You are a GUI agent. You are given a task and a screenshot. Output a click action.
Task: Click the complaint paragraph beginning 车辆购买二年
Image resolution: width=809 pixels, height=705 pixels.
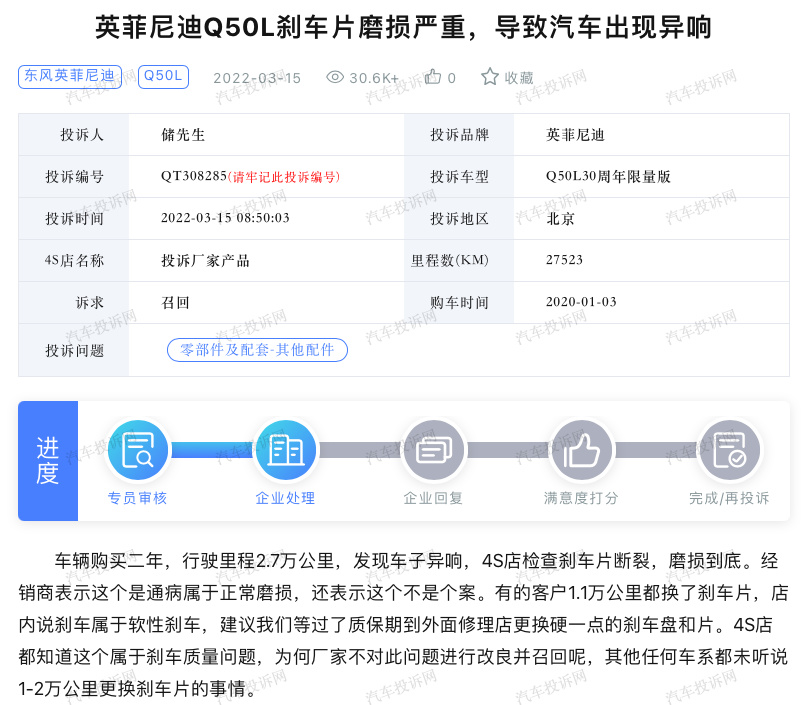tap(403, 624)
